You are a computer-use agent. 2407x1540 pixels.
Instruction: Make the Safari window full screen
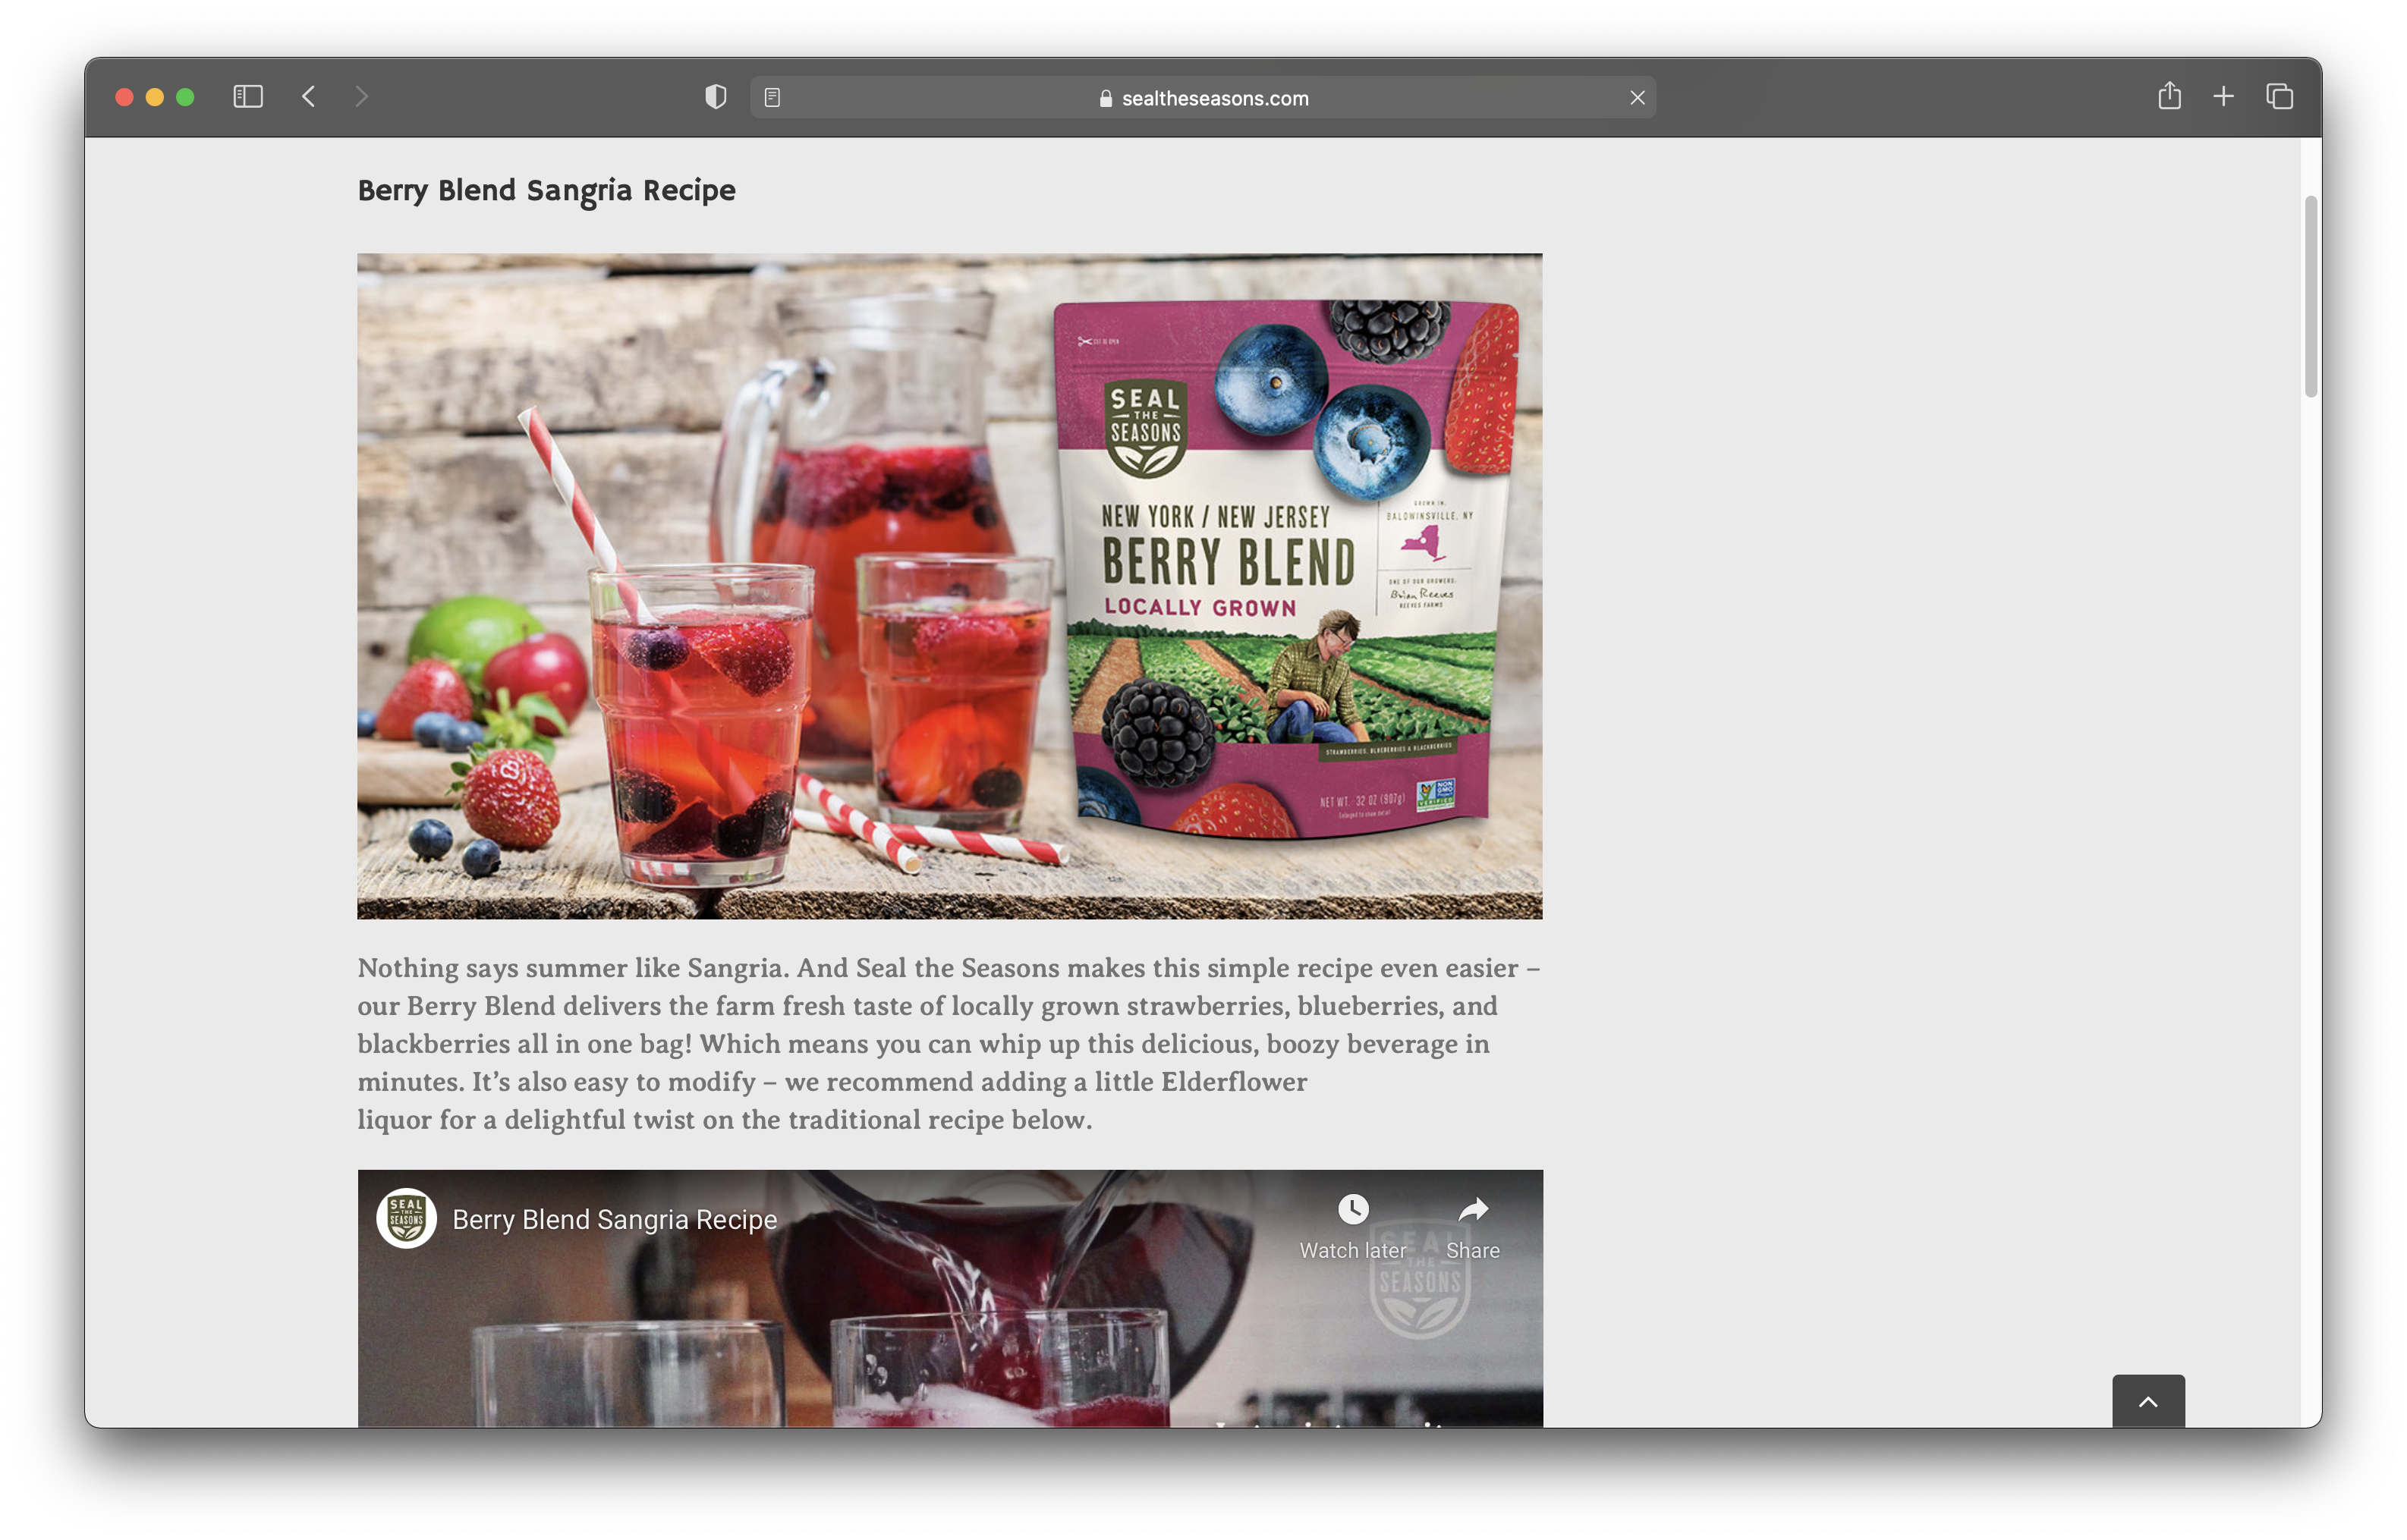coord(185,97)
